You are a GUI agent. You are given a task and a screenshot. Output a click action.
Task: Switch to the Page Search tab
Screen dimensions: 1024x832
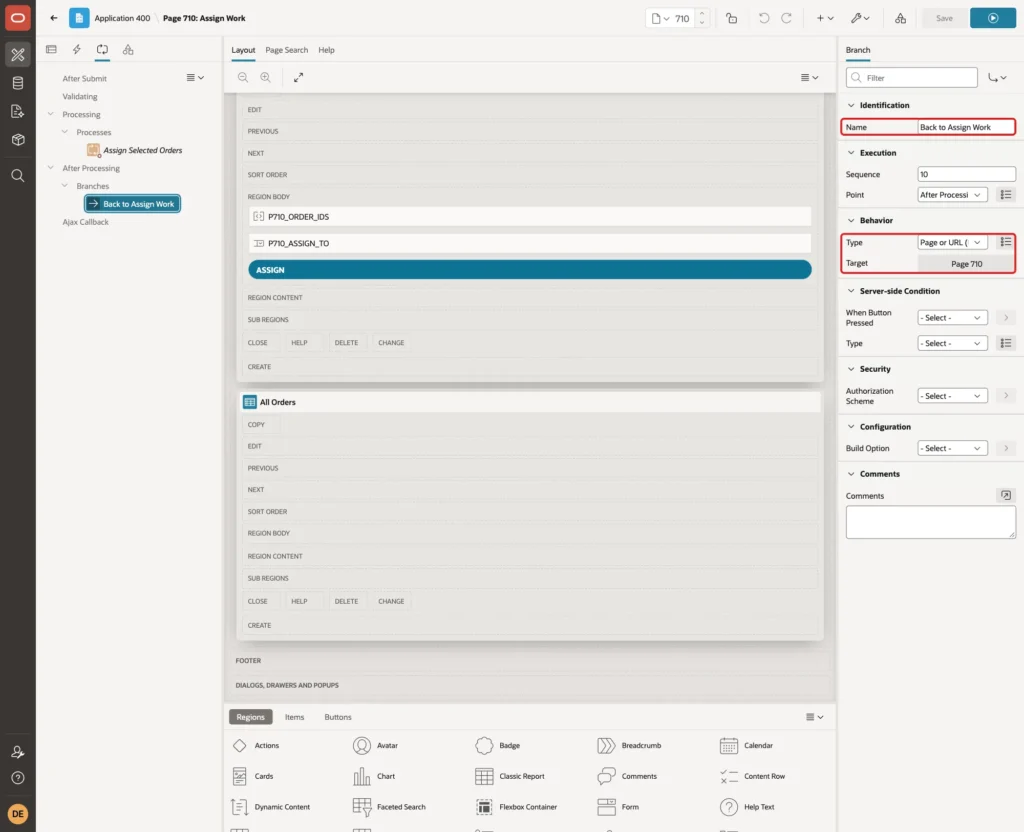pos(286,50)
